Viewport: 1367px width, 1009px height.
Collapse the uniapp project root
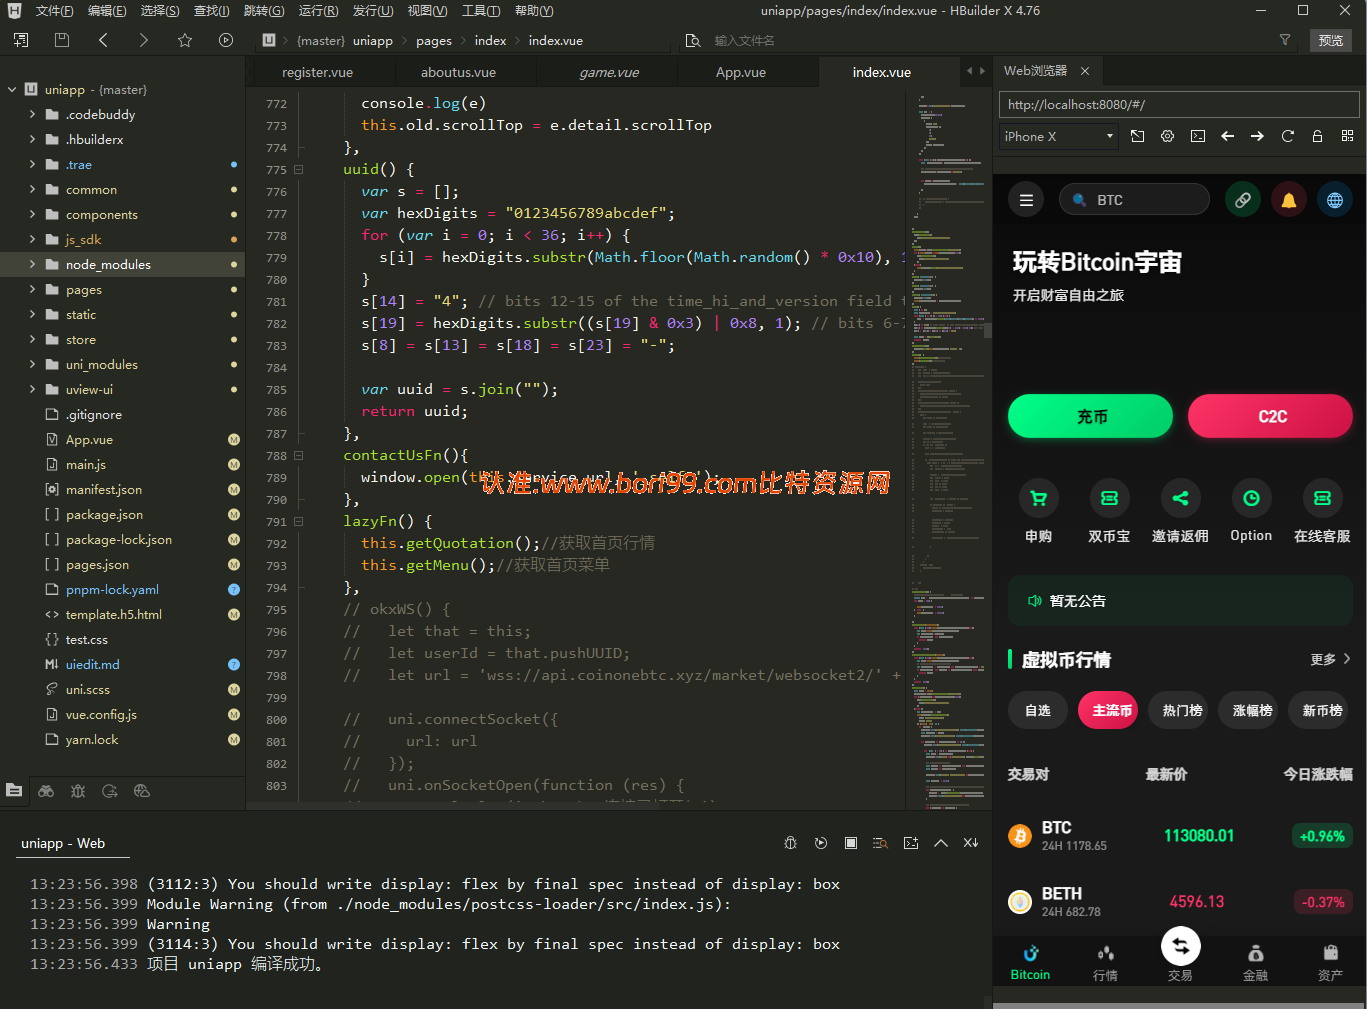pyautogui.click(x=12, y=89)
